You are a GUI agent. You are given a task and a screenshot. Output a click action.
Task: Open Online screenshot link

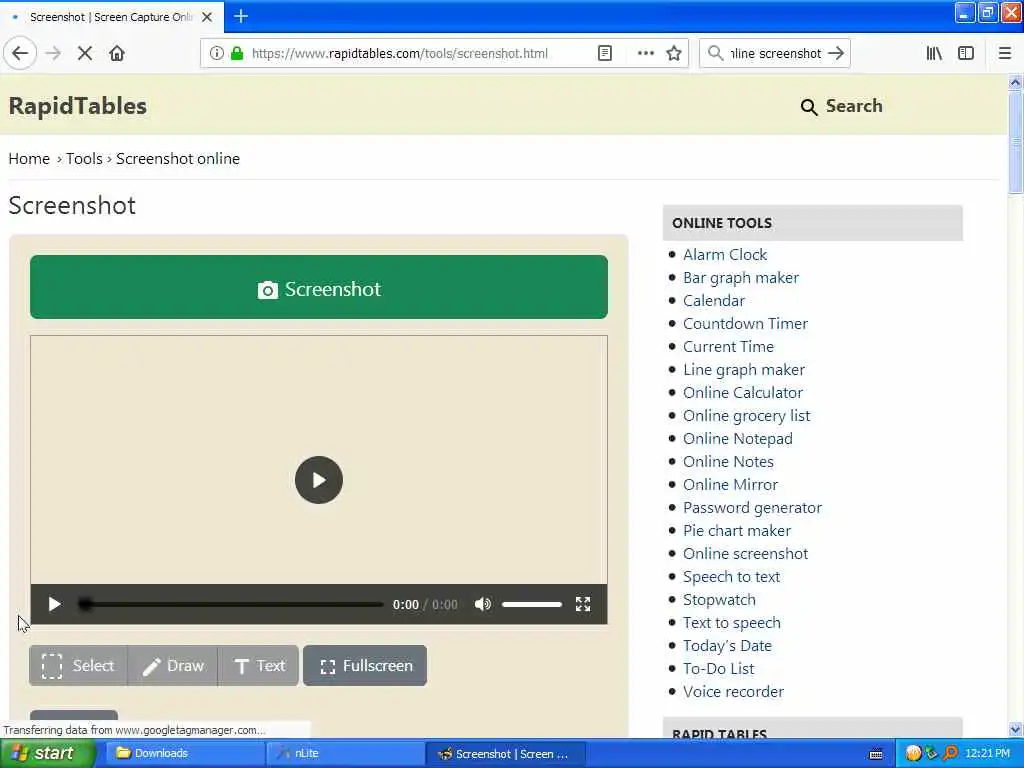click(745, 554)
